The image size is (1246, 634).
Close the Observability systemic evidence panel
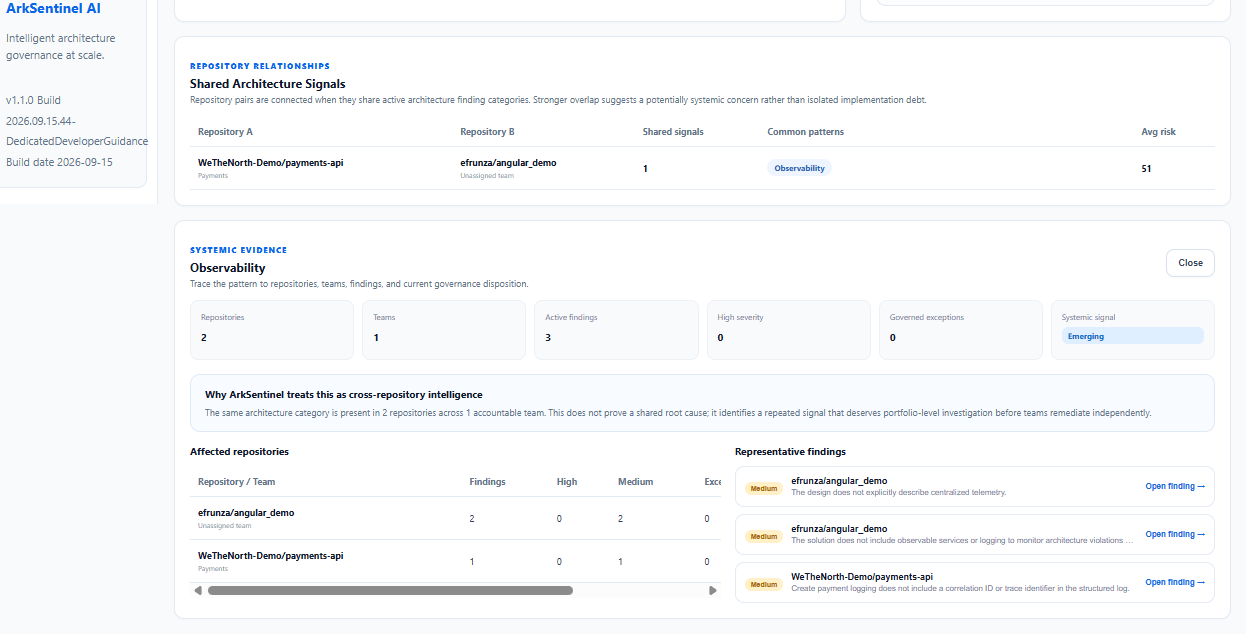pyautogui.click(x=1190, y=263)
